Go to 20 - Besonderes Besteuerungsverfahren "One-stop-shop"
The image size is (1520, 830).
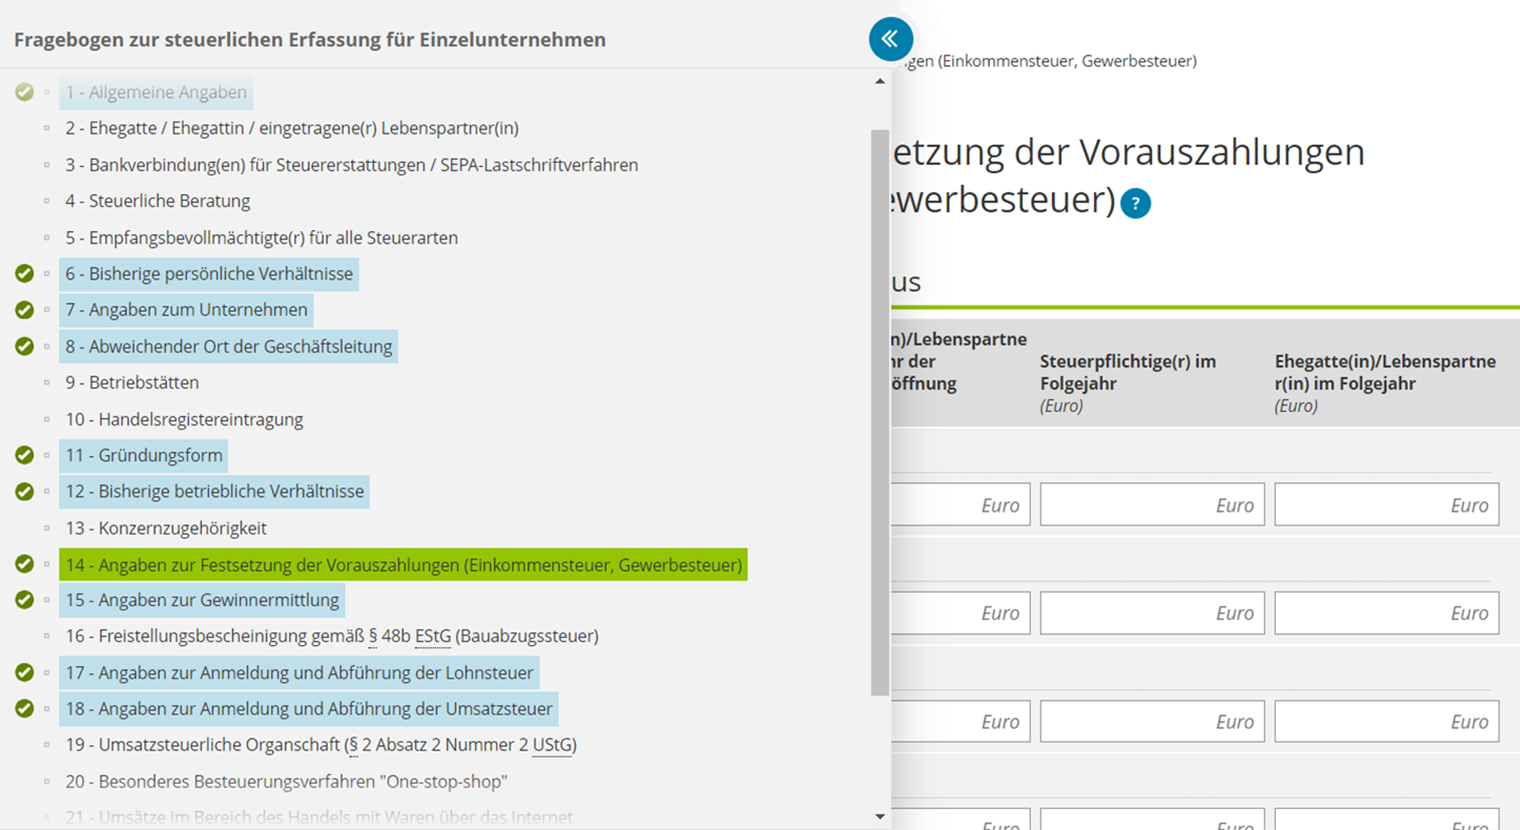286,781
